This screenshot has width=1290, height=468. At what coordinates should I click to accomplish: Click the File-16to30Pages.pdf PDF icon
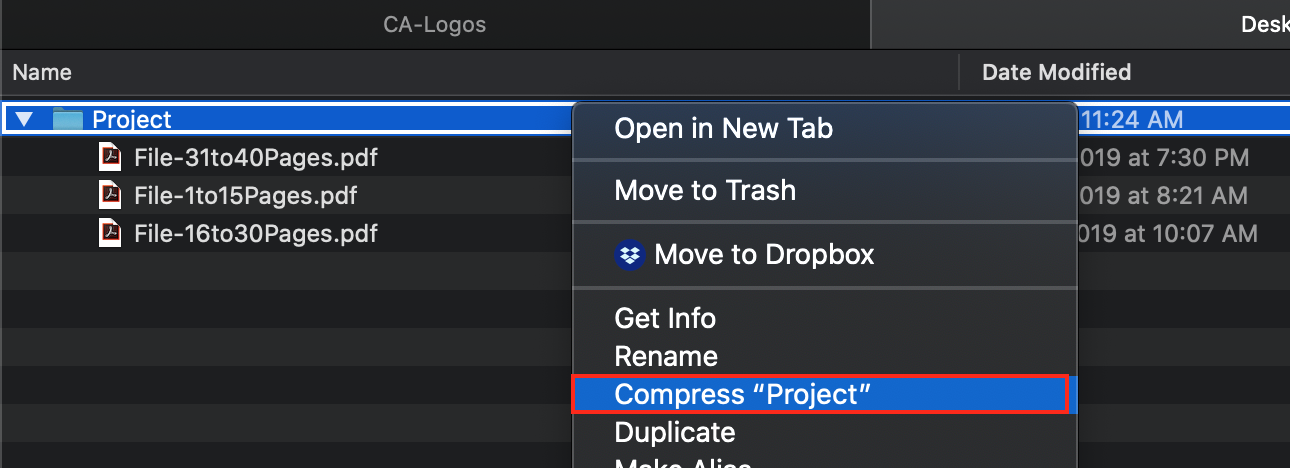(110, 233)
